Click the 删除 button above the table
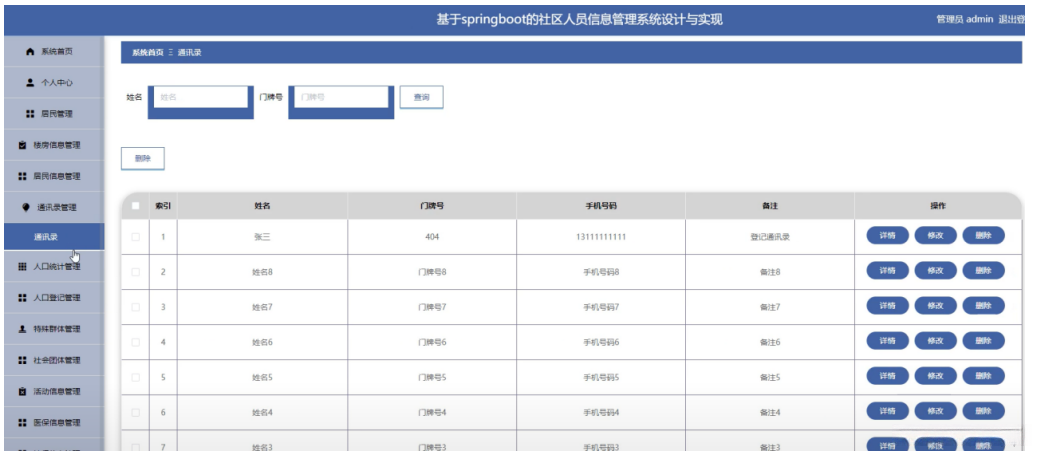The width and height of the screenshot is (1046, 456). (142, 159)
